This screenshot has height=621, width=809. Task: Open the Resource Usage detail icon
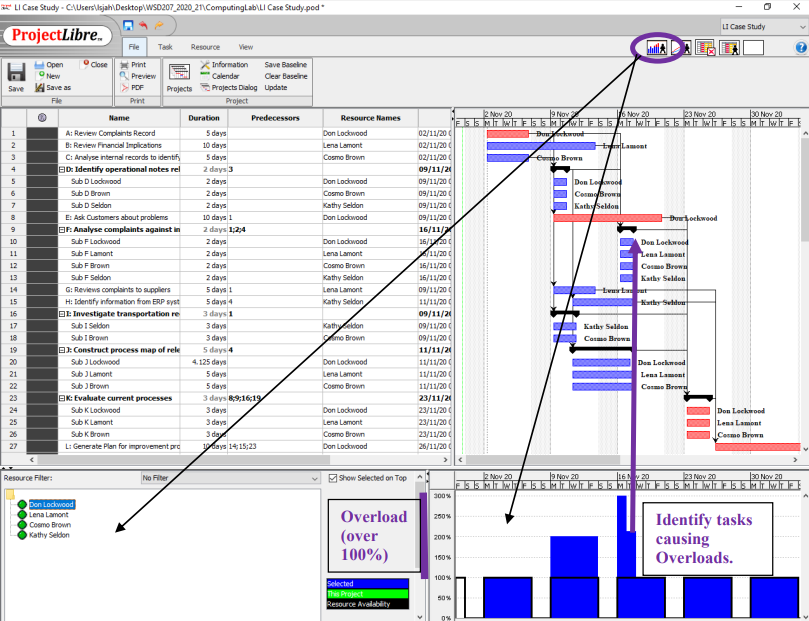pyautogui.click(x=730, y=48)
